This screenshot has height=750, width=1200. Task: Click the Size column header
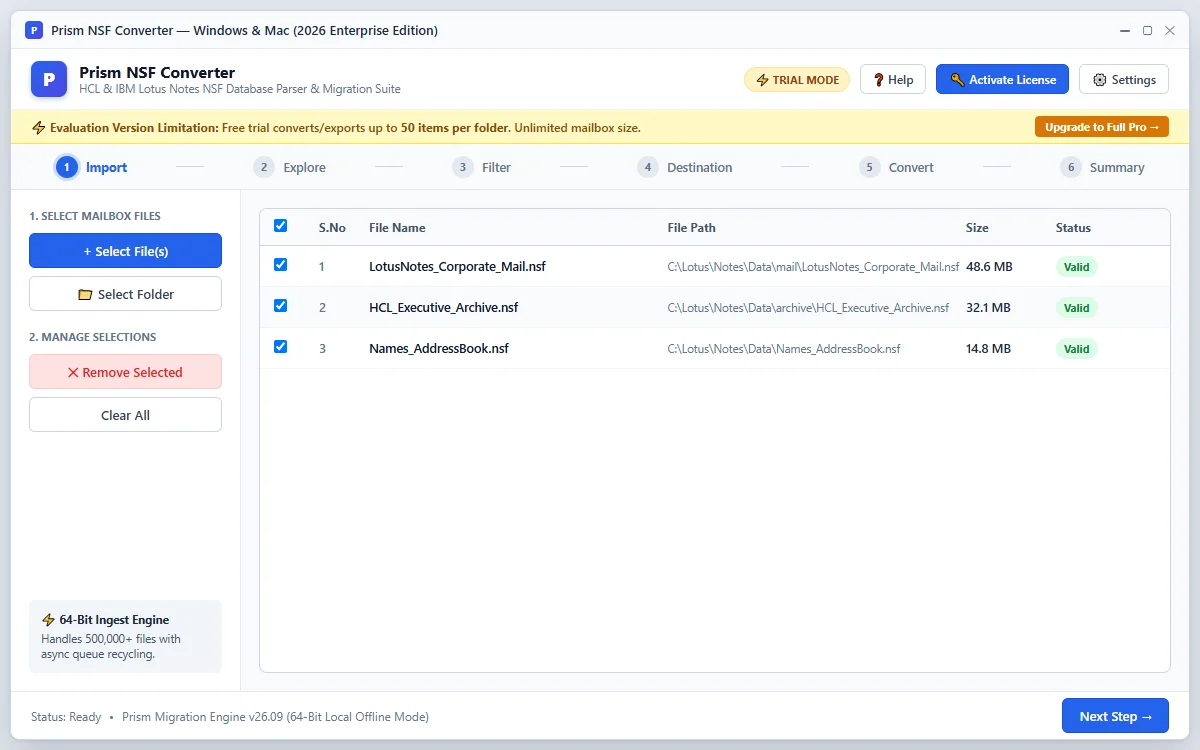pyautogui.click(x=977, y=228)
